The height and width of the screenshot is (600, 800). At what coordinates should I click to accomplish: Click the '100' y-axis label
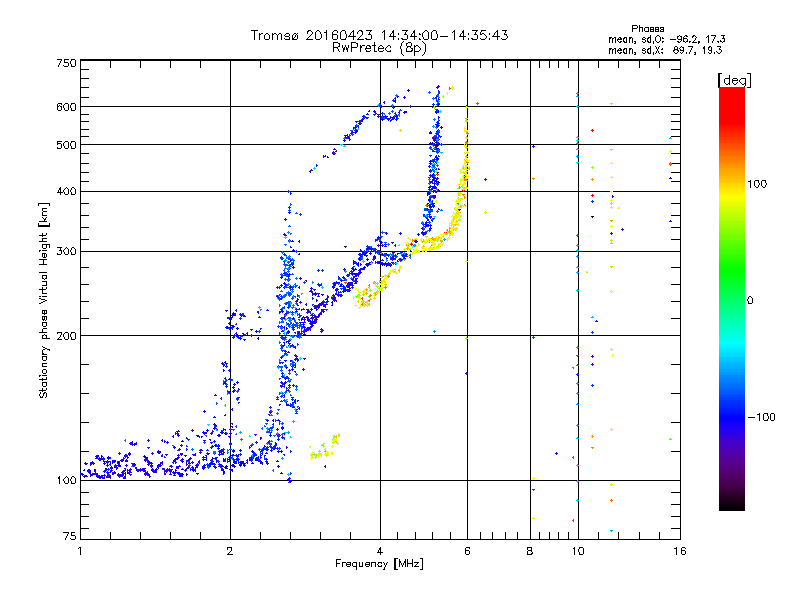66,480
